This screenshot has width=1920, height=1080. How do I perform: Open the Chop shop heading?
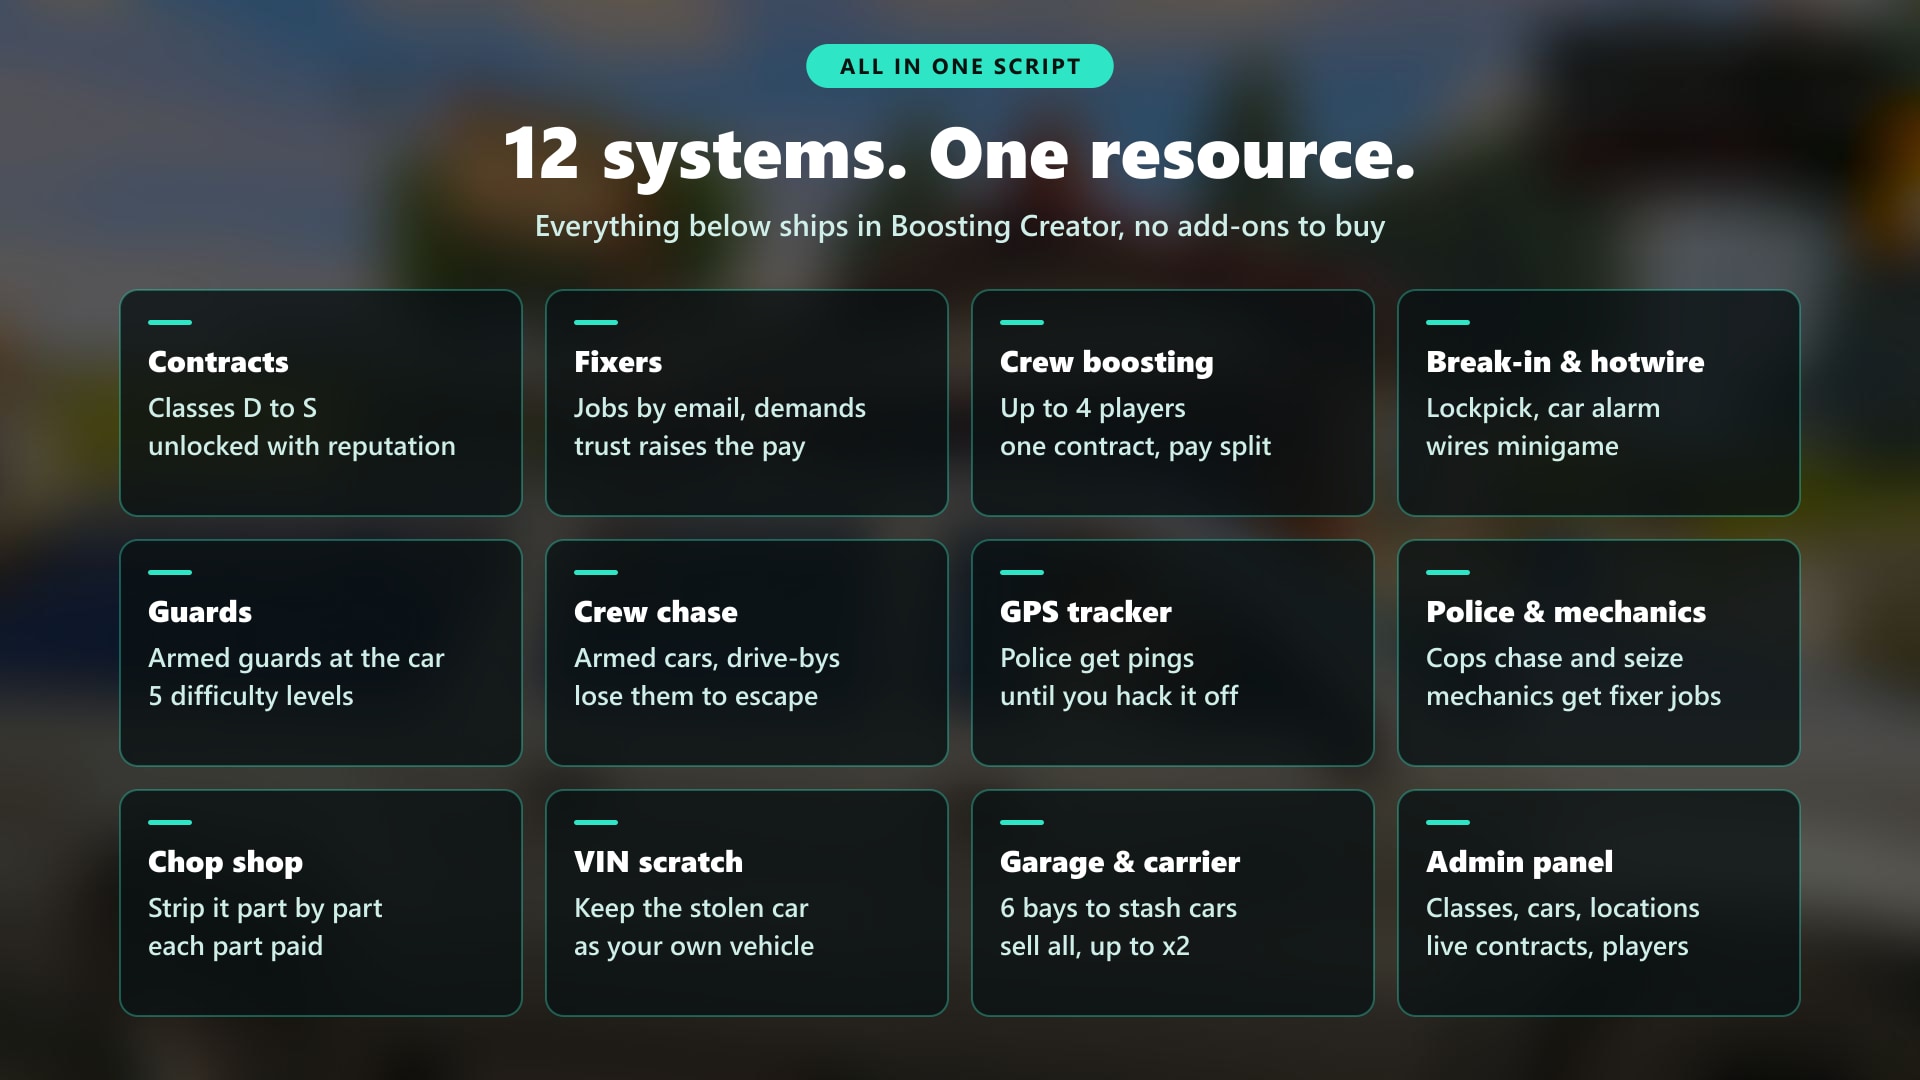coord(226,863)
